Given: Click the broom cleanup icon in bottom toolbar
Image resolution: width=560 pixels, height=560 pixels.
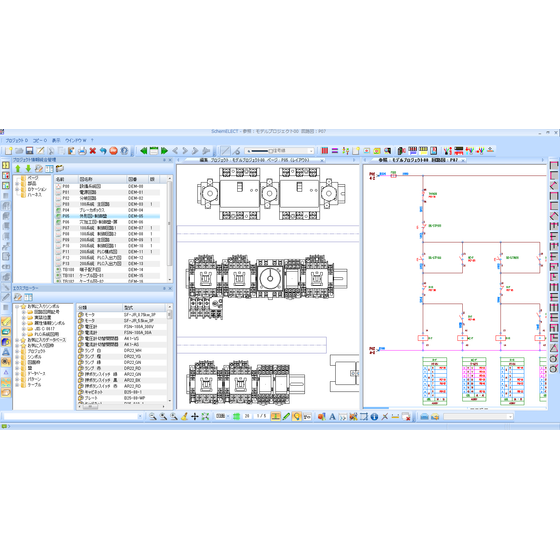Looking at the screenshot, I should 184,416.
